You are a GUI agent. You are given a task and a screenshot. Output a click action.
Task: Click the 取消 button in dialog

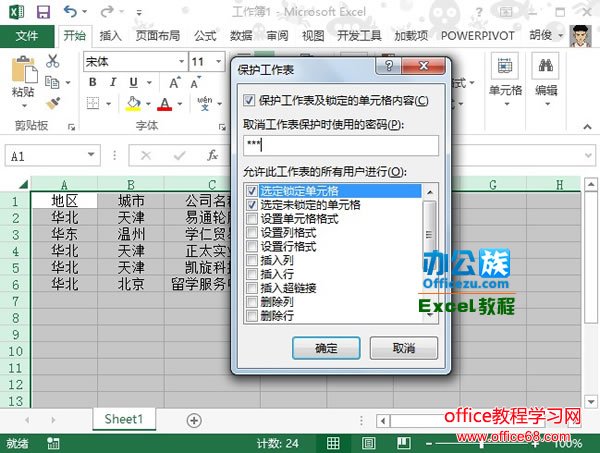(404, 348)
